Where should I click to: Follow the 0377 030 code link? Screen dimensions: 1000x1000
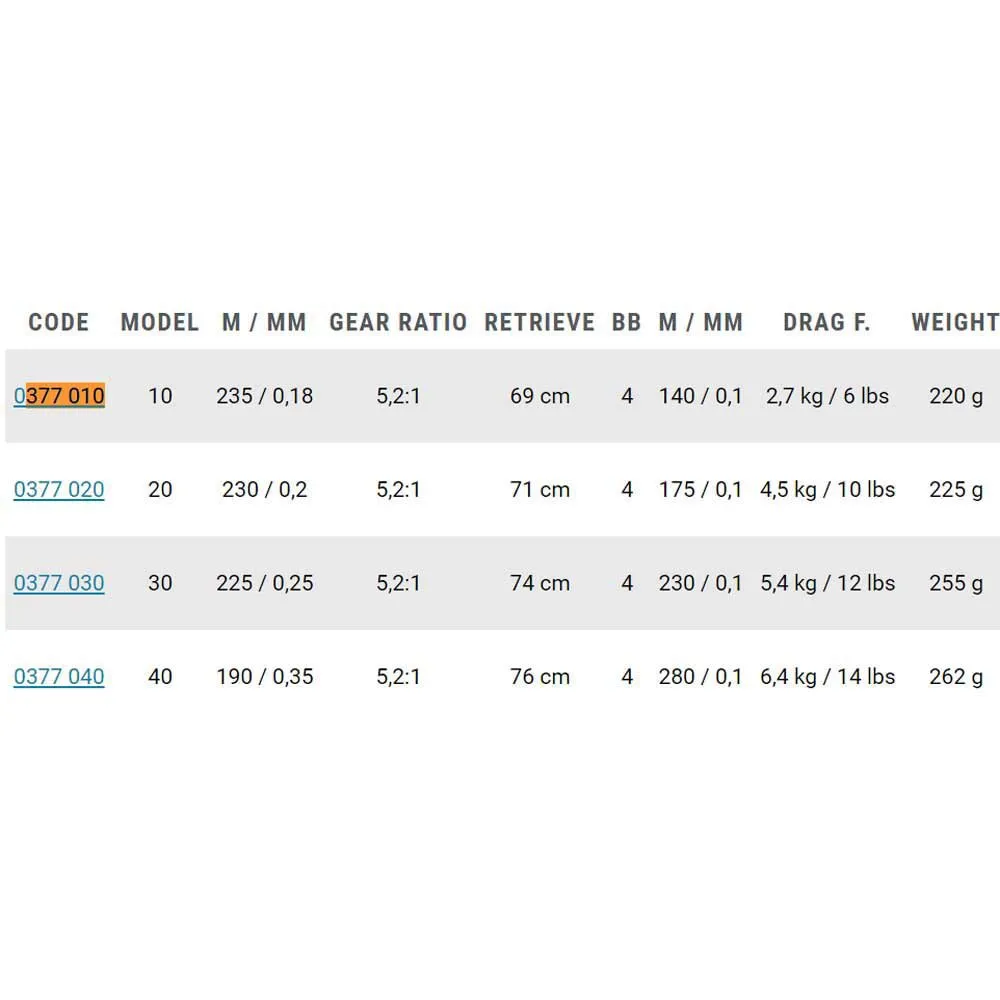(59, 583)
